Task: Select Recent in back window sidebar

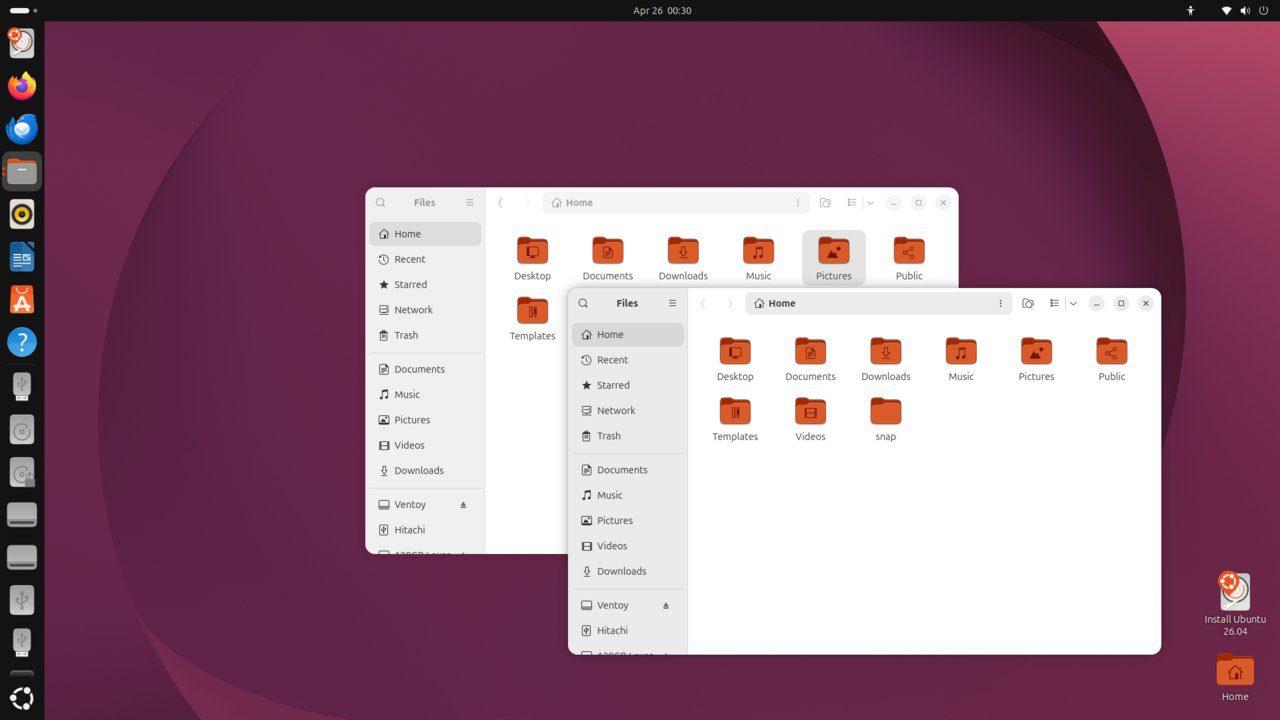Action: click(425, 259)
